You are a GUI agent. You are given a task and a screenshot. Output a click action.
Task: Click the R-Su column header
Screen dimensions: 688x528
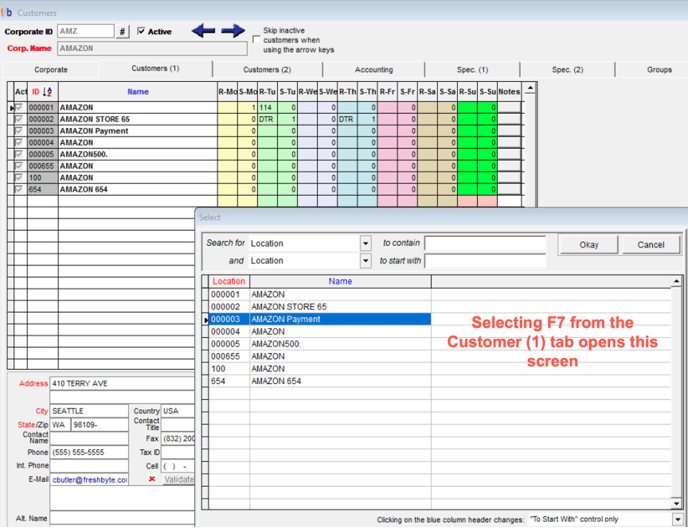[x=467, y=92]
